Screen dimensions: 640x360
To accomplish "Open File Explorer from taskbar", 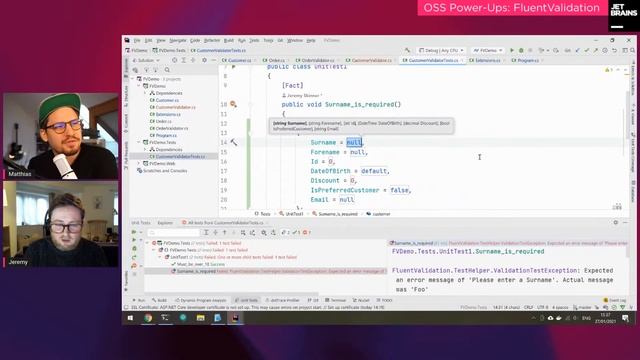I will coord(200,318).
